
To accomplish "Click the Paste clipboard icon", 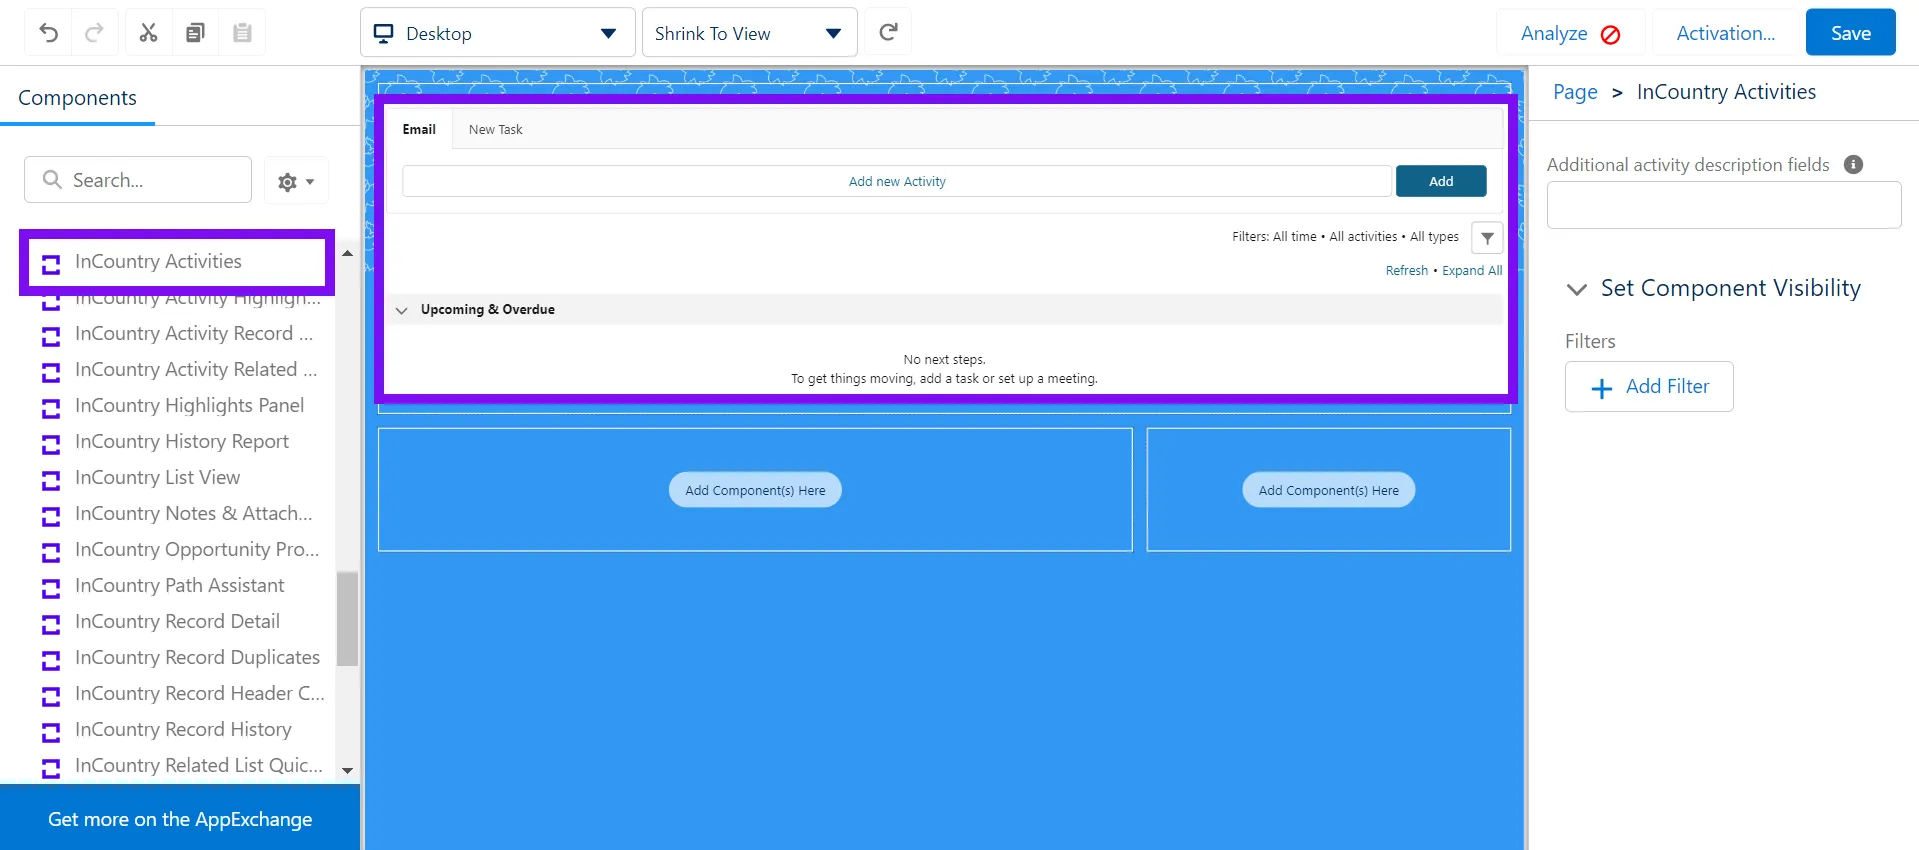I will tap(242, 33).
